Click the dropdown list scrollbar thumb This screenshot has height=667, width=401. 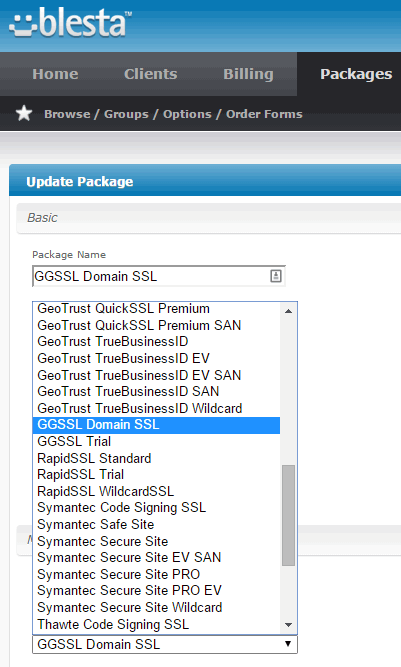click(288, 515)
